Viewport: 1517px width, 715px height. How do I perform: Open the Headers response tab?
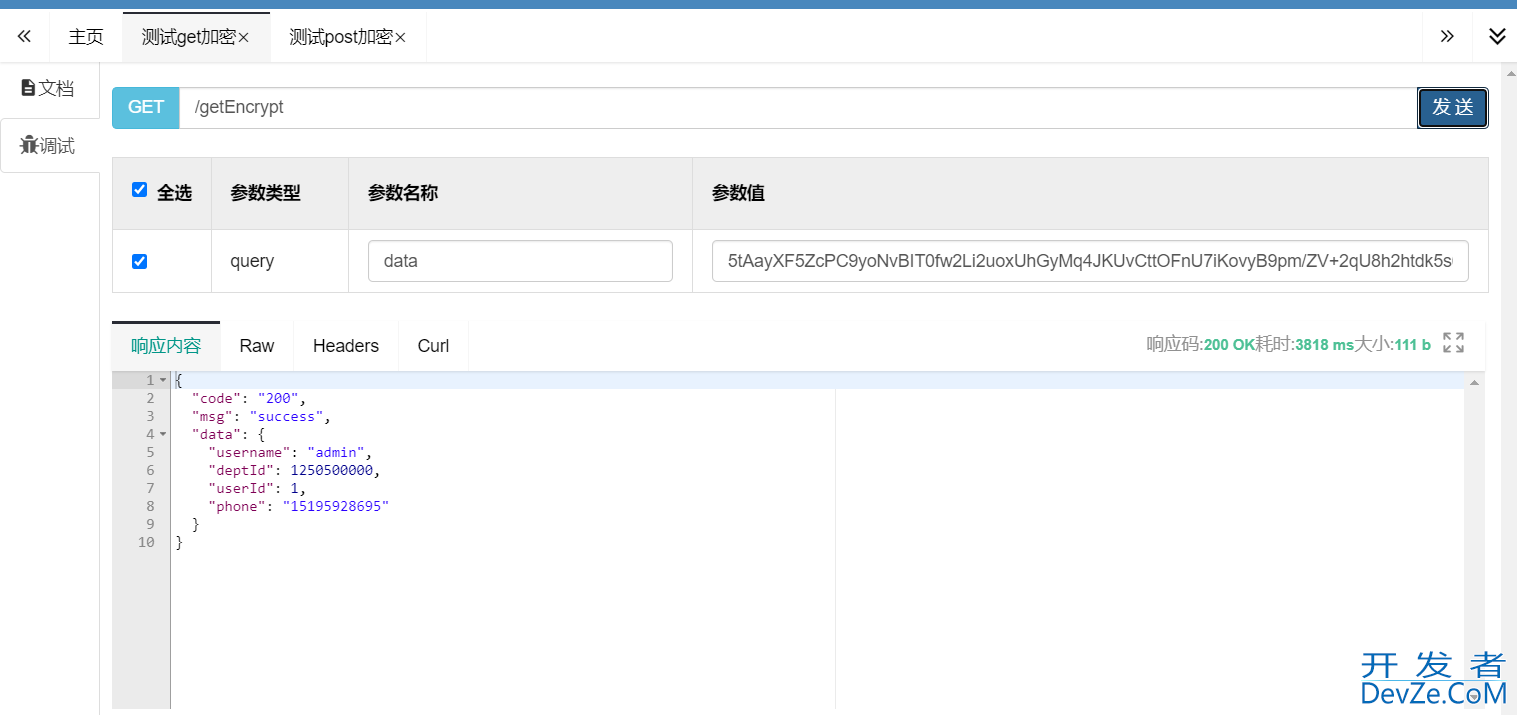[346, 346]
